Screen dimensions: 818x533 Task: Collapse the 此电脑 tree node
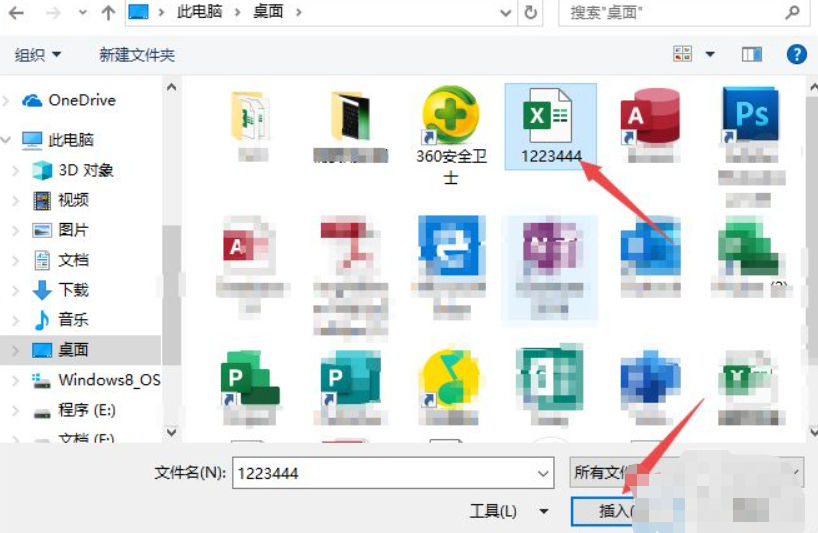6,140
